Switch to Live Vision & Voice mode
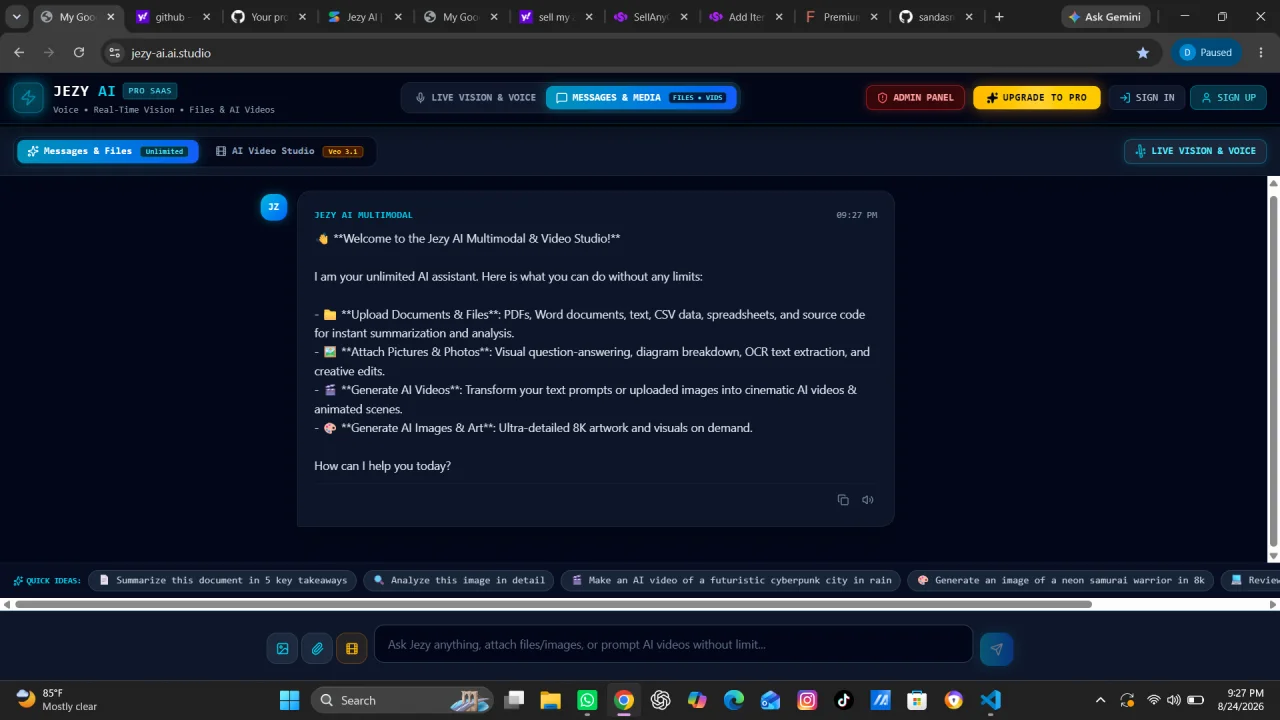The height and width of the screenshot is (720, 1280). [476, 98]
